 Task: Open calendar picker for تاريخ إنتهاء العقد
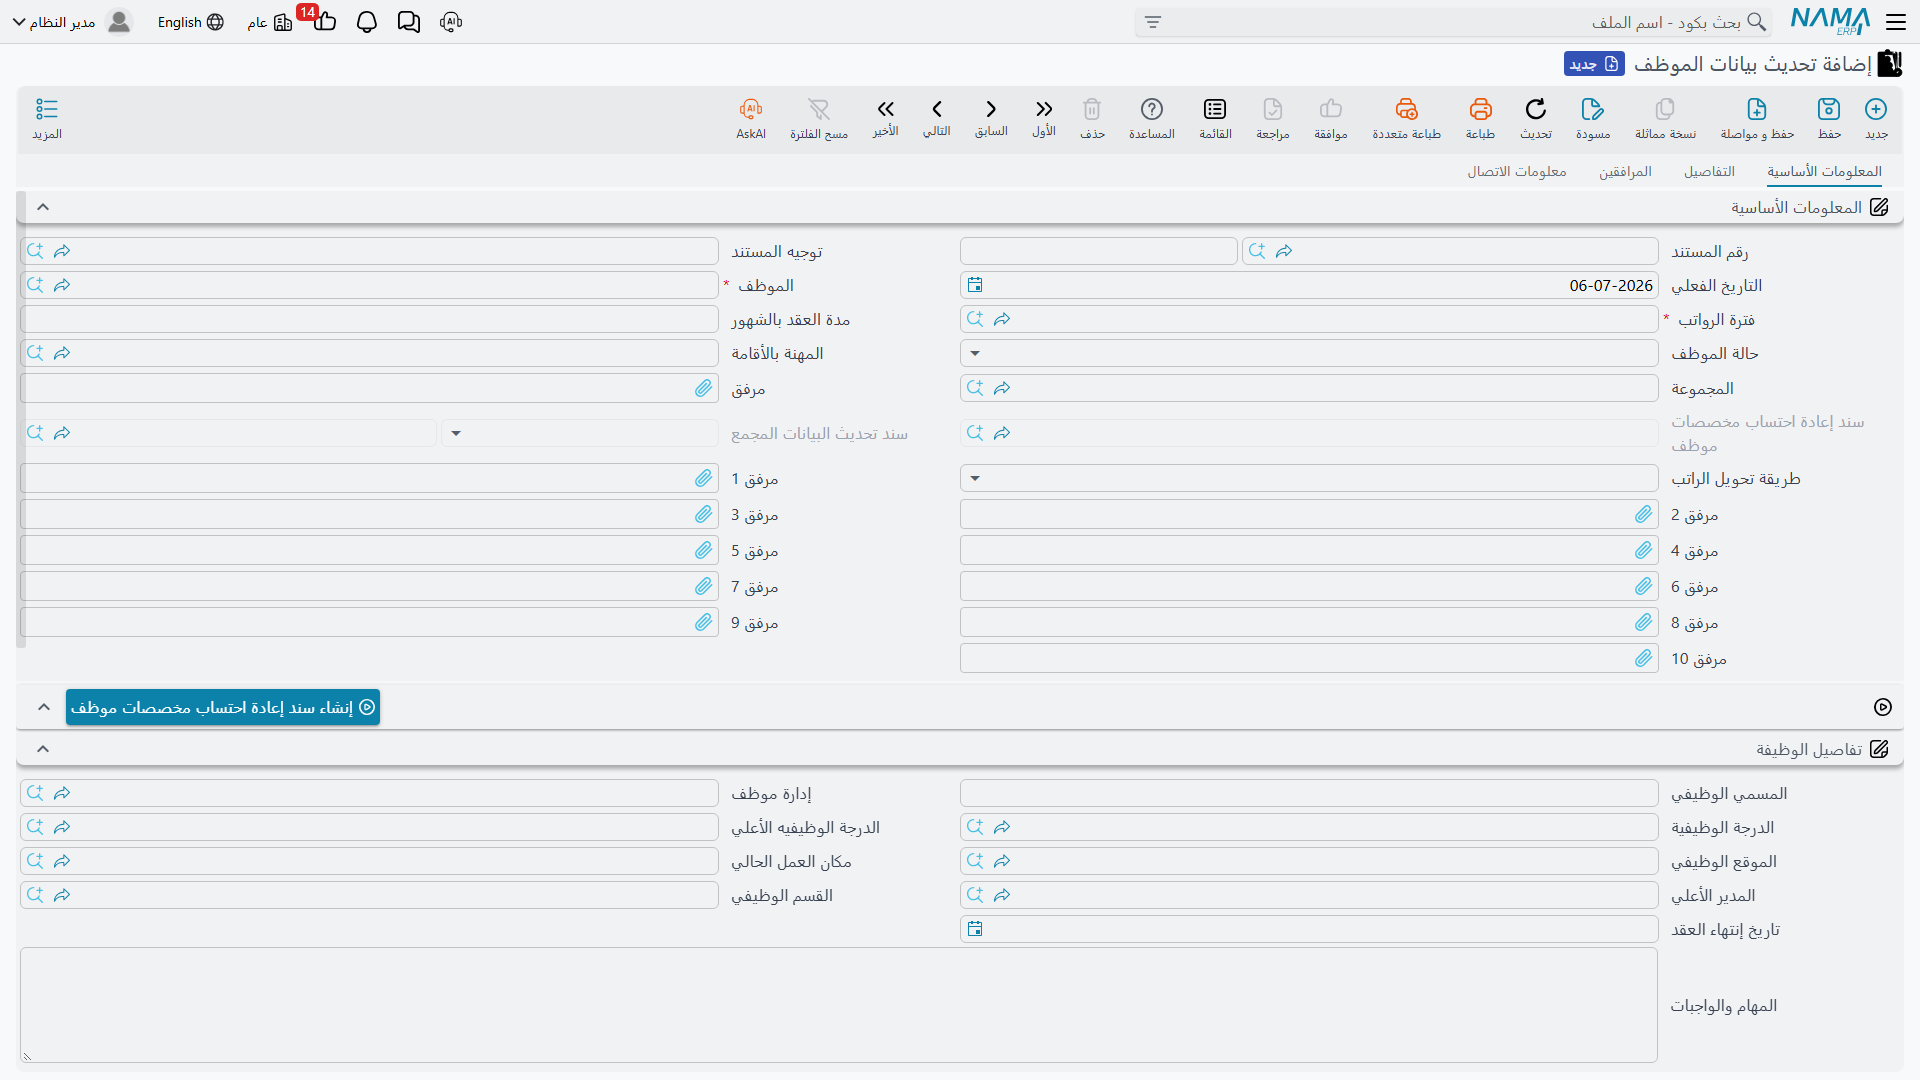pyautogui.click(x=975, y=929)
